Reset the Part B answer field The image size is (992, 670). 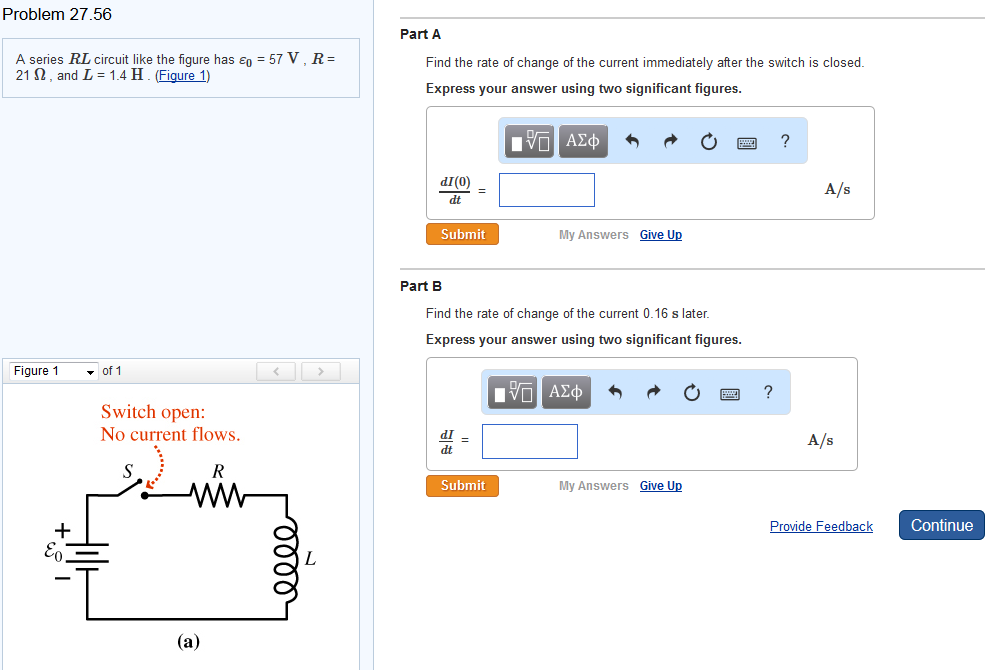[691, 392]
